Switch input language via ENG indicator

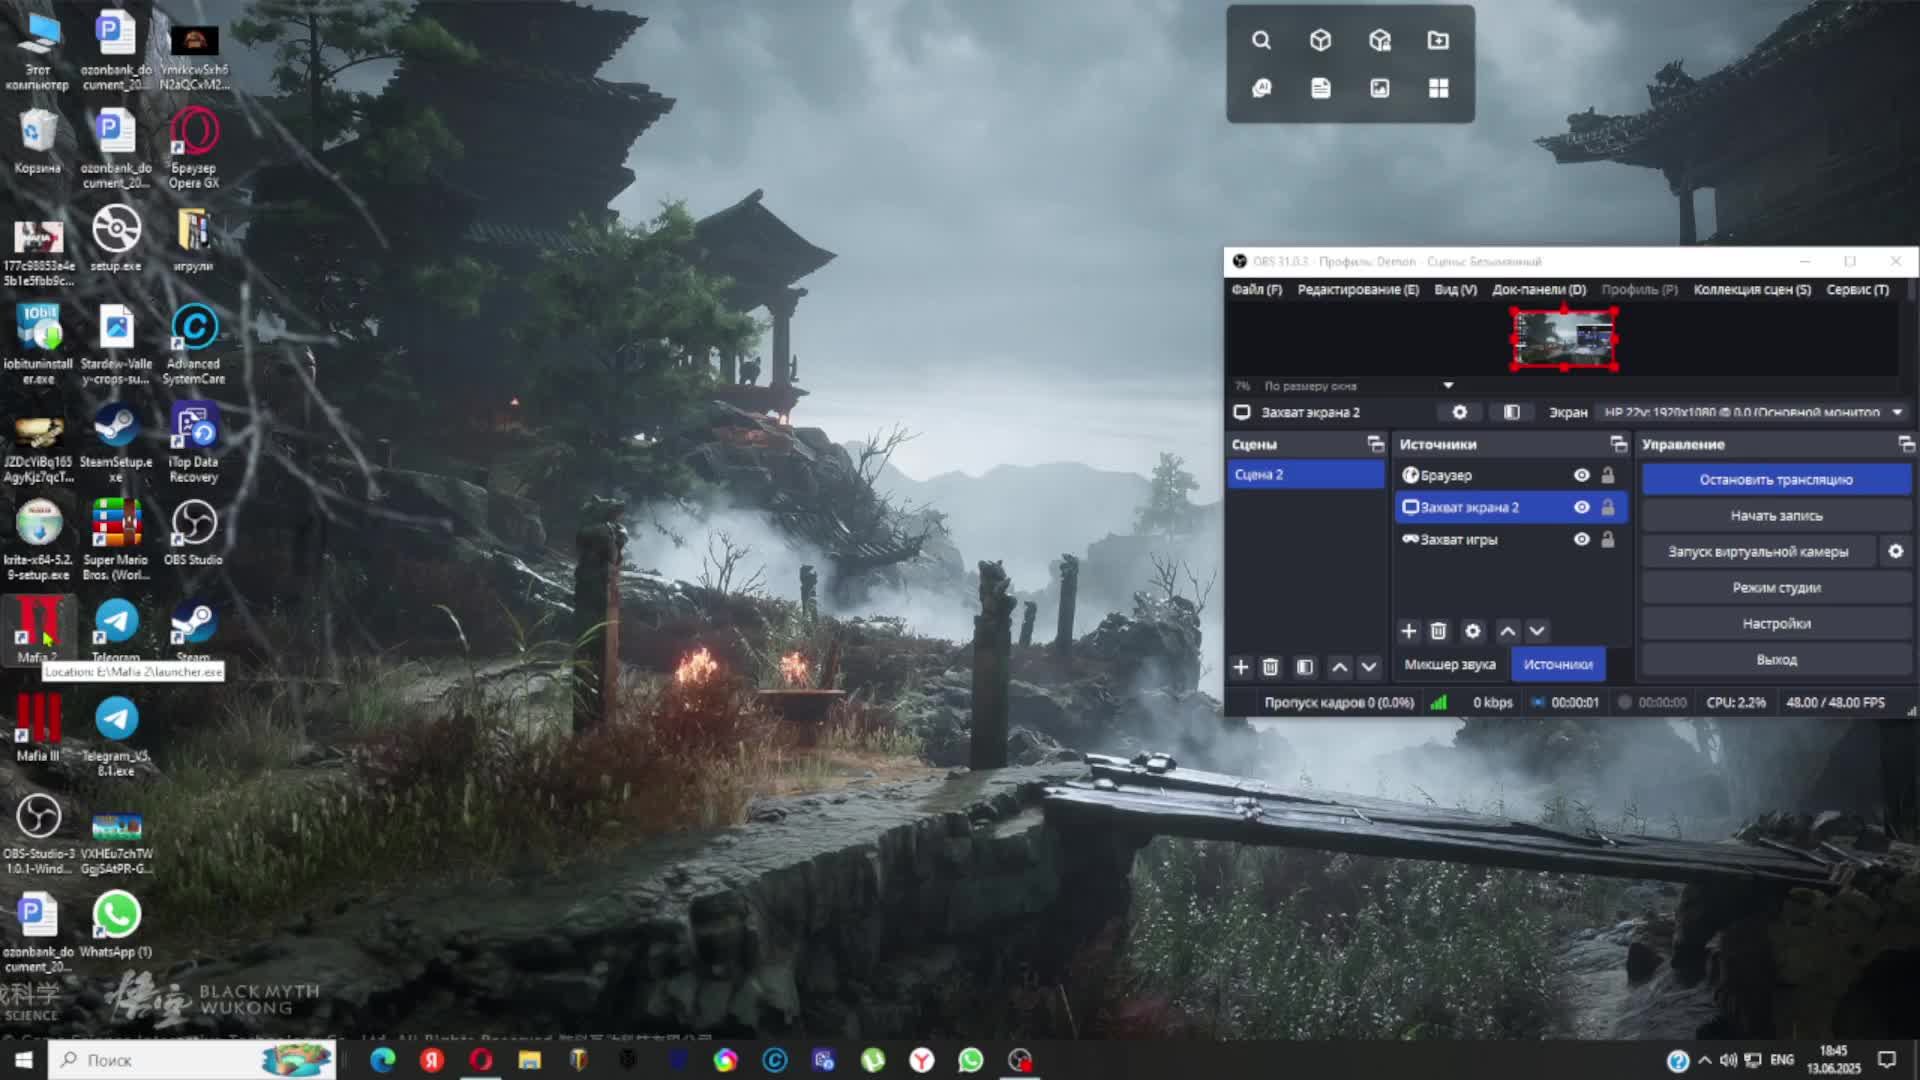[1782, 1060]
